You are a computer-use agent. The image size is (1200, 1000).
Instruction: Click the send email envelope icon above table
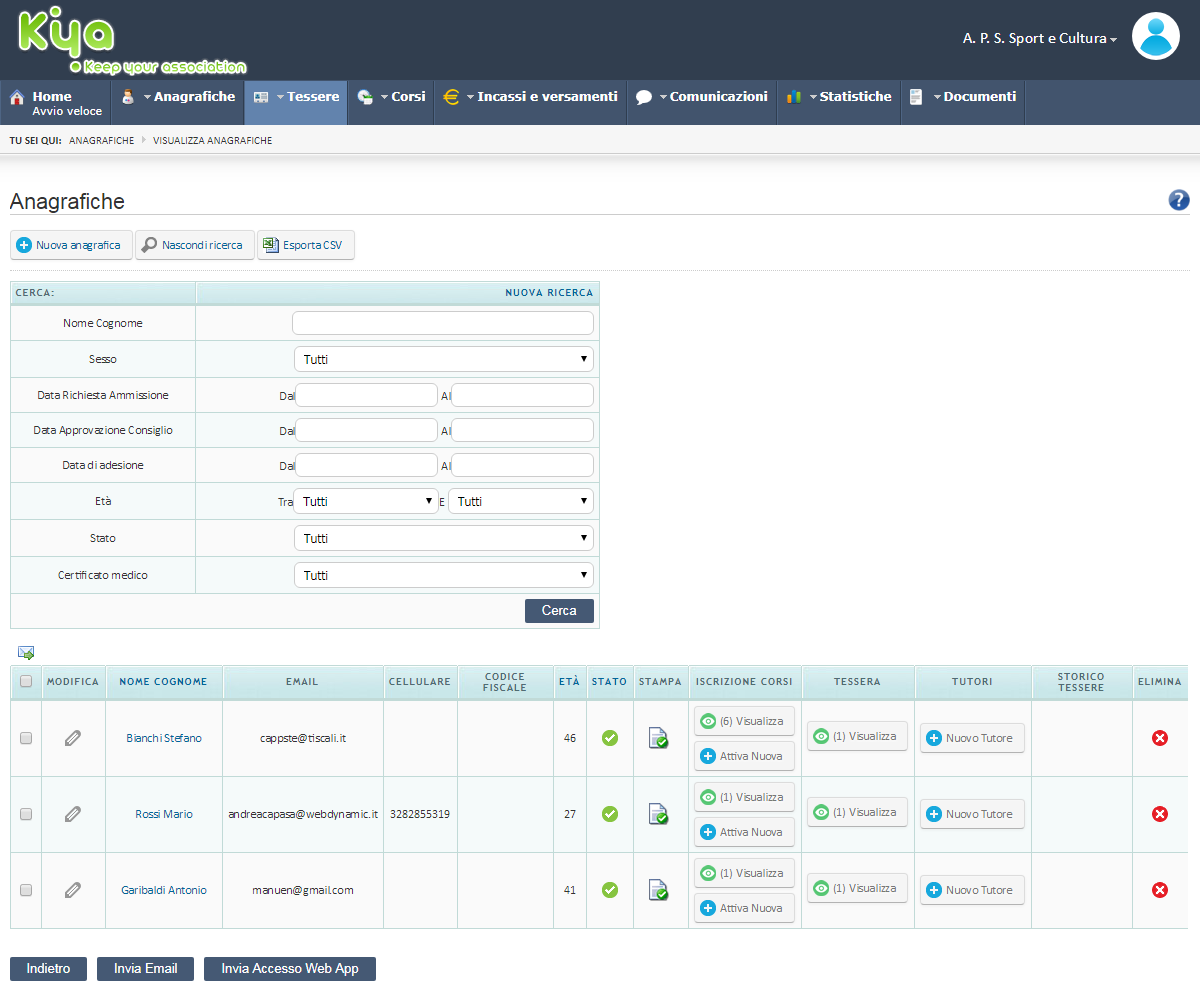(26, 653)
